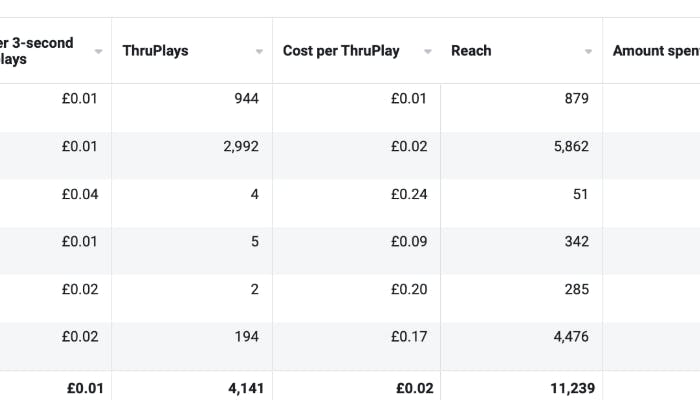Click the total ThruPlays value 4,141

tap(244, 388)
